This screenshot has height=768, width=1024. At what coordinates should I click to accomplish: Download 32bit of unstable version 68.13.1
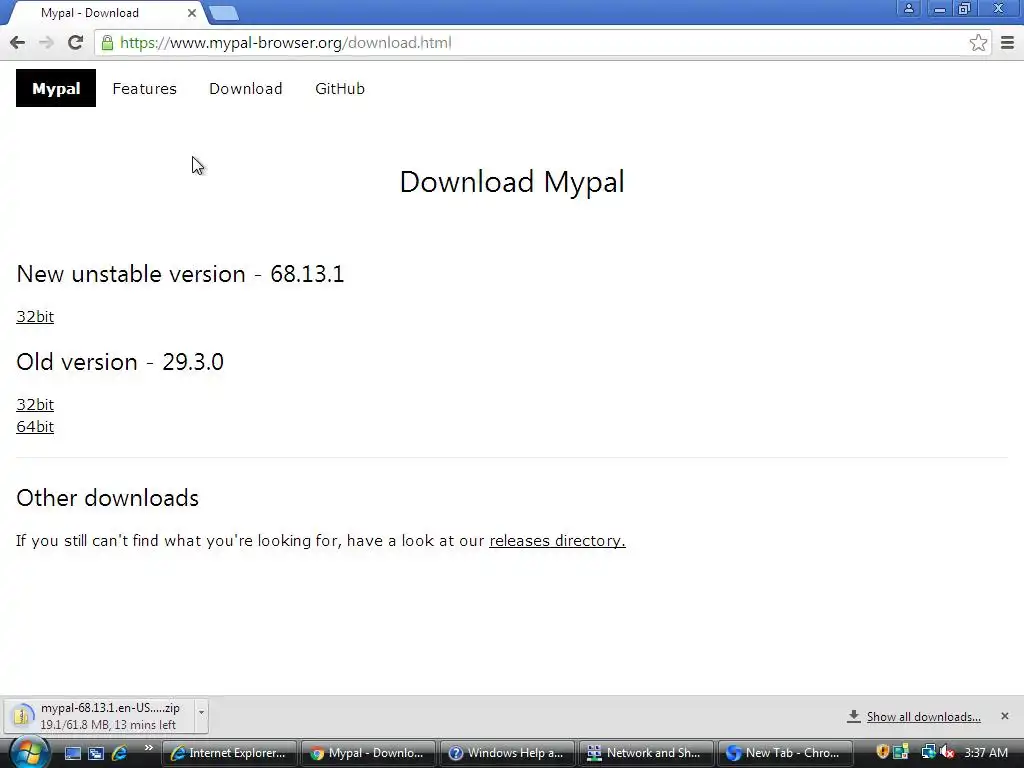[x=35, y=317]
